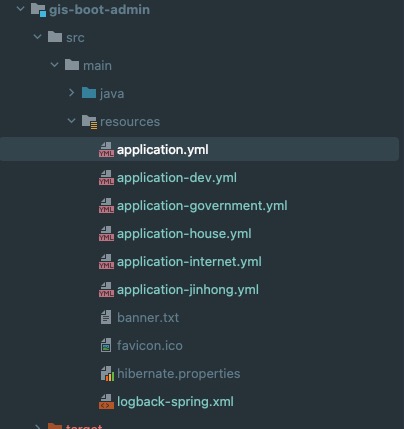Select the main folder label
The height and width of the screenshot is (429, 404).
[97, 65]
